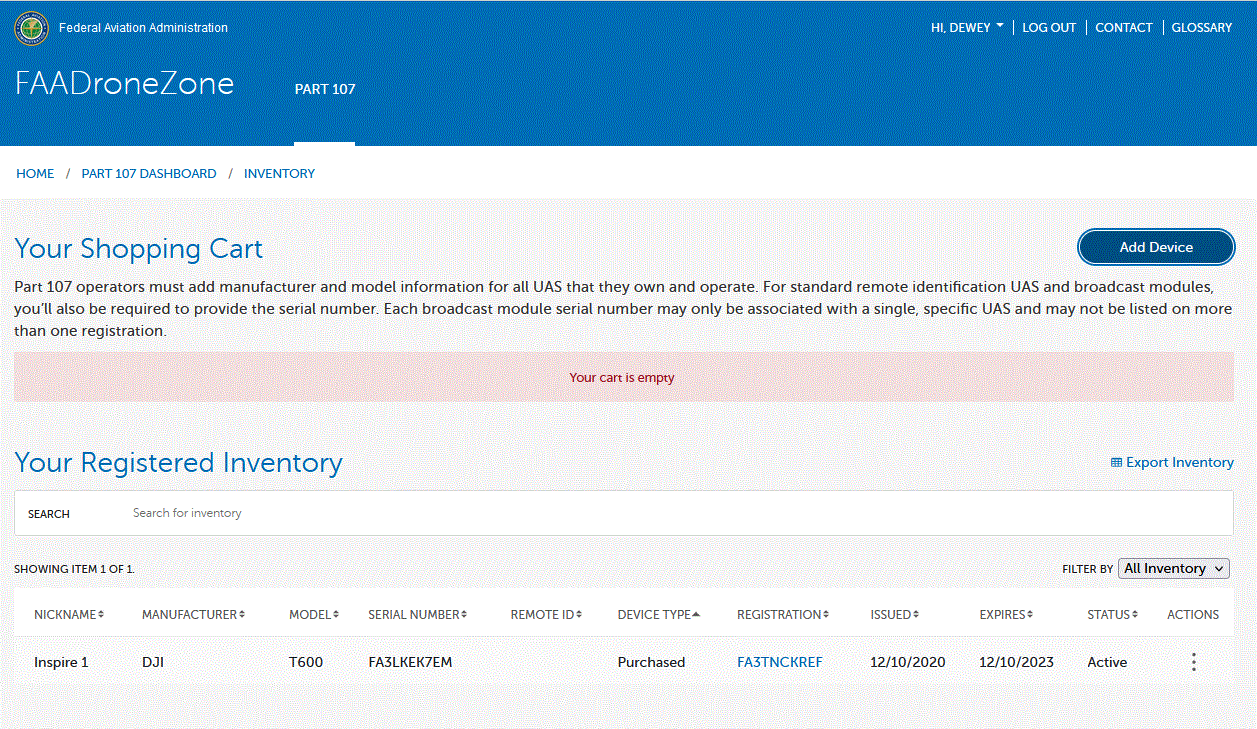Select the Part 107 navigation tab
Viewport: 1257px width, 729px height.
click(x=325, y=89)
